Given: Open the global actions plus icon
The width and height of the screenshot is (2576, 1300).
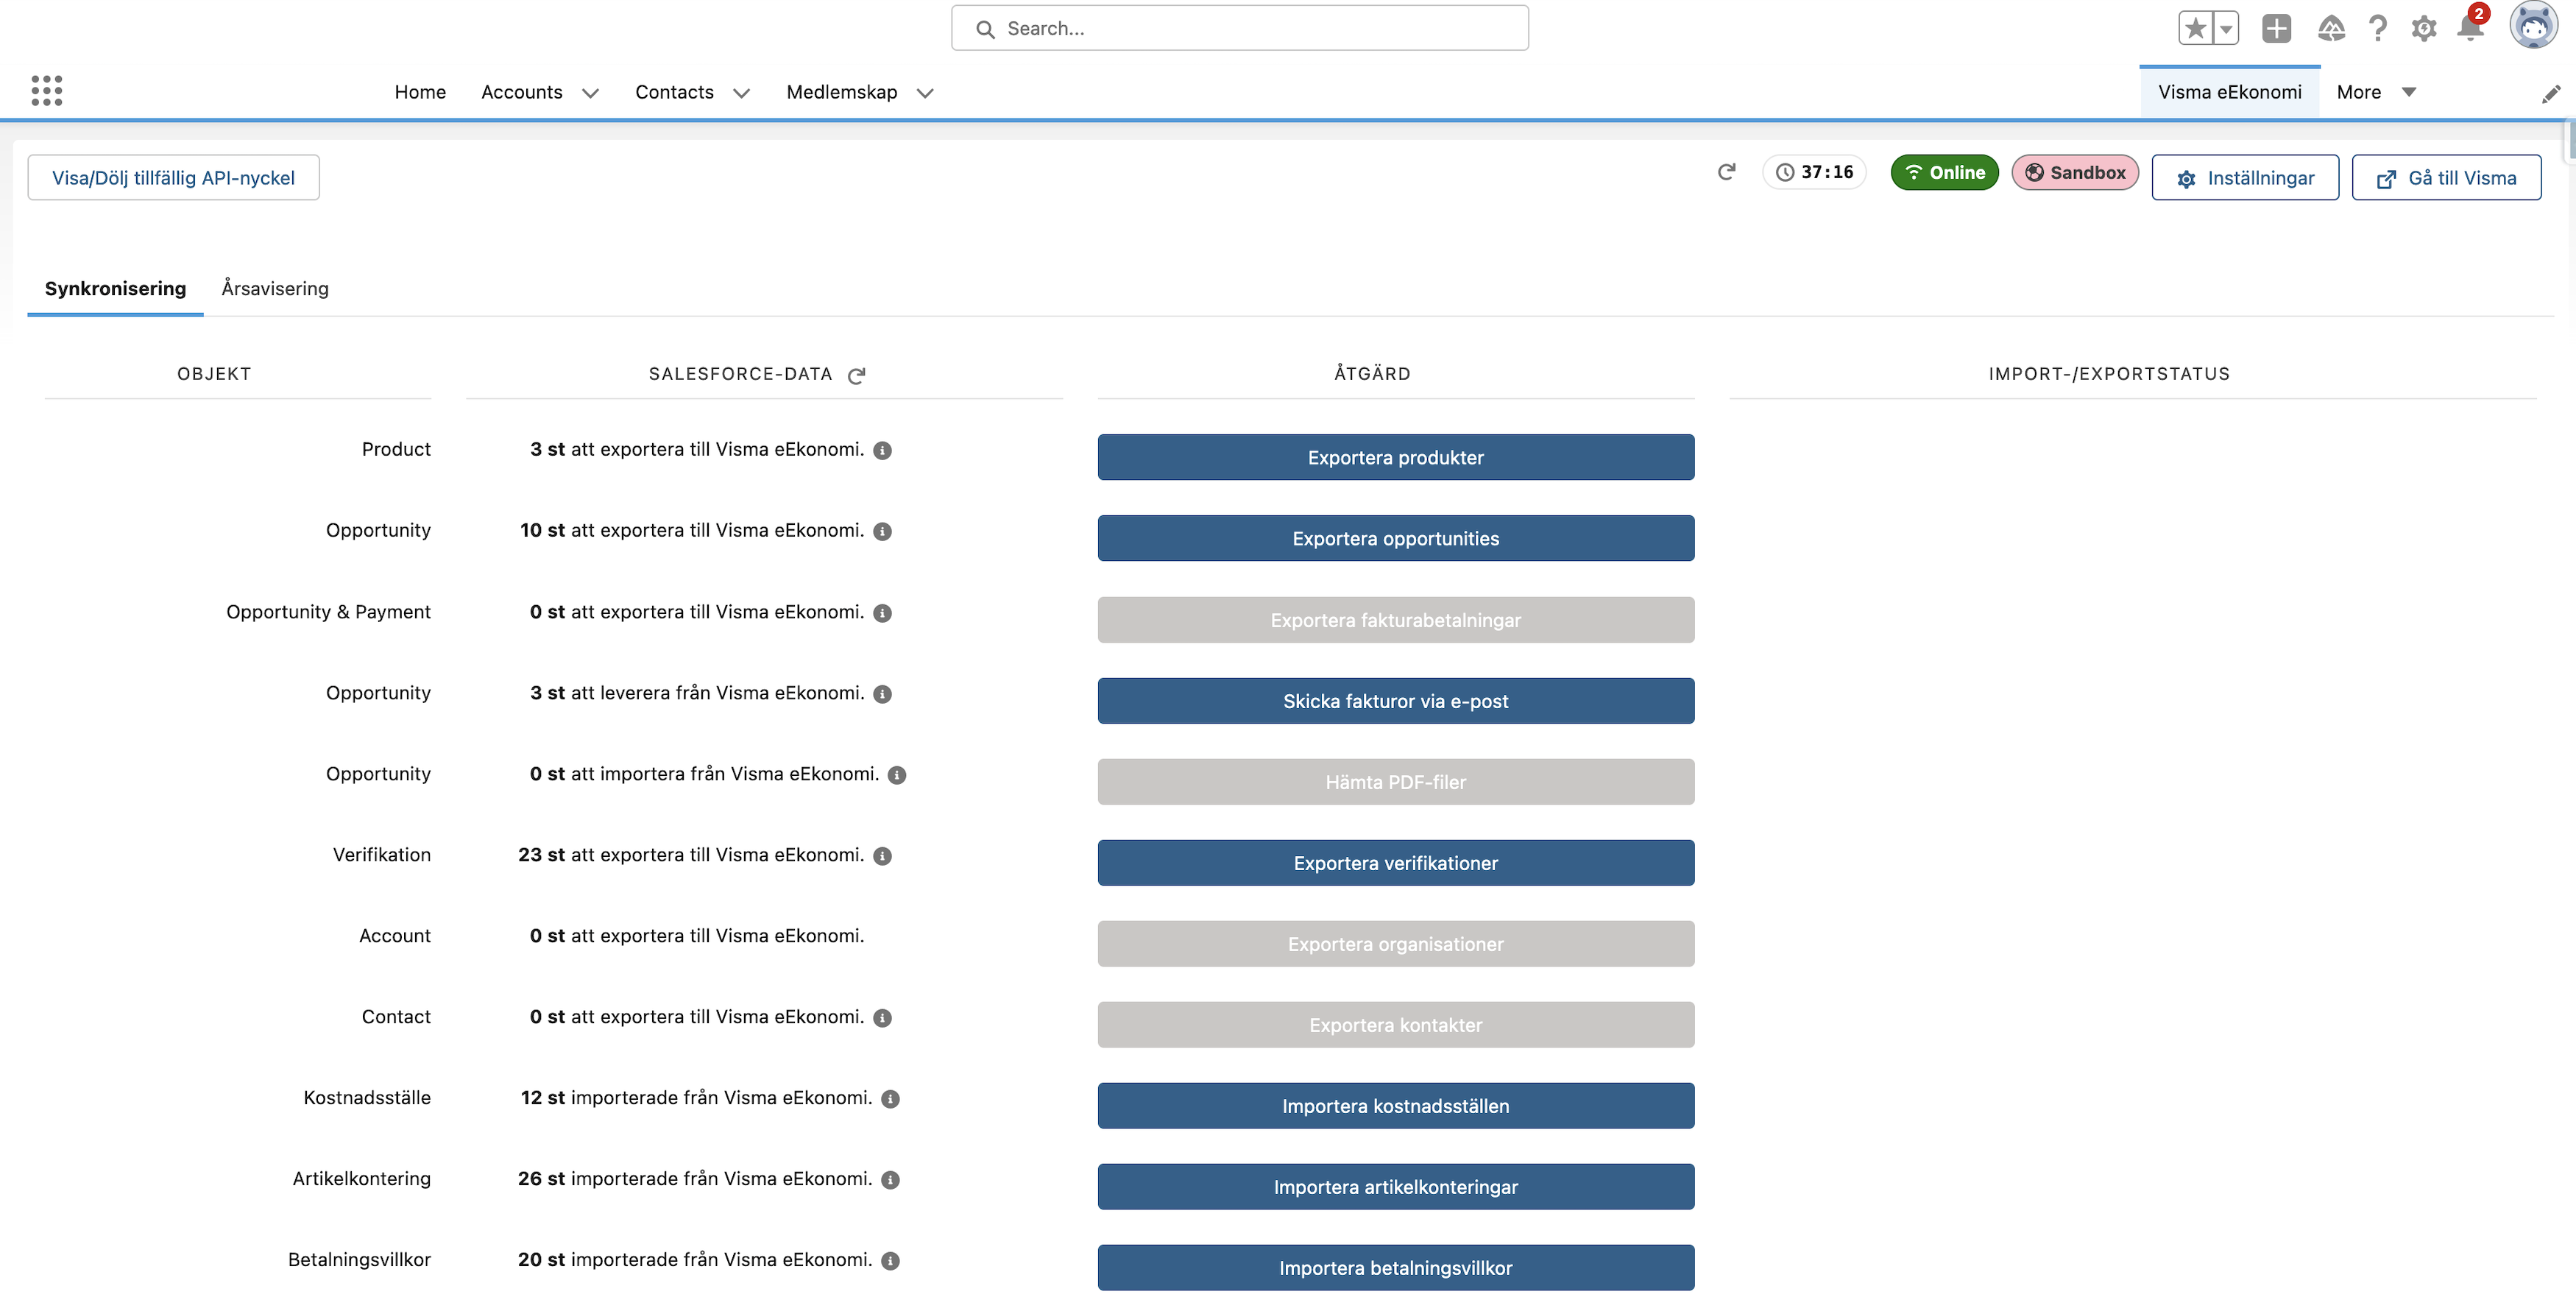Looking at the screenshot, I should click(2277, 28).
